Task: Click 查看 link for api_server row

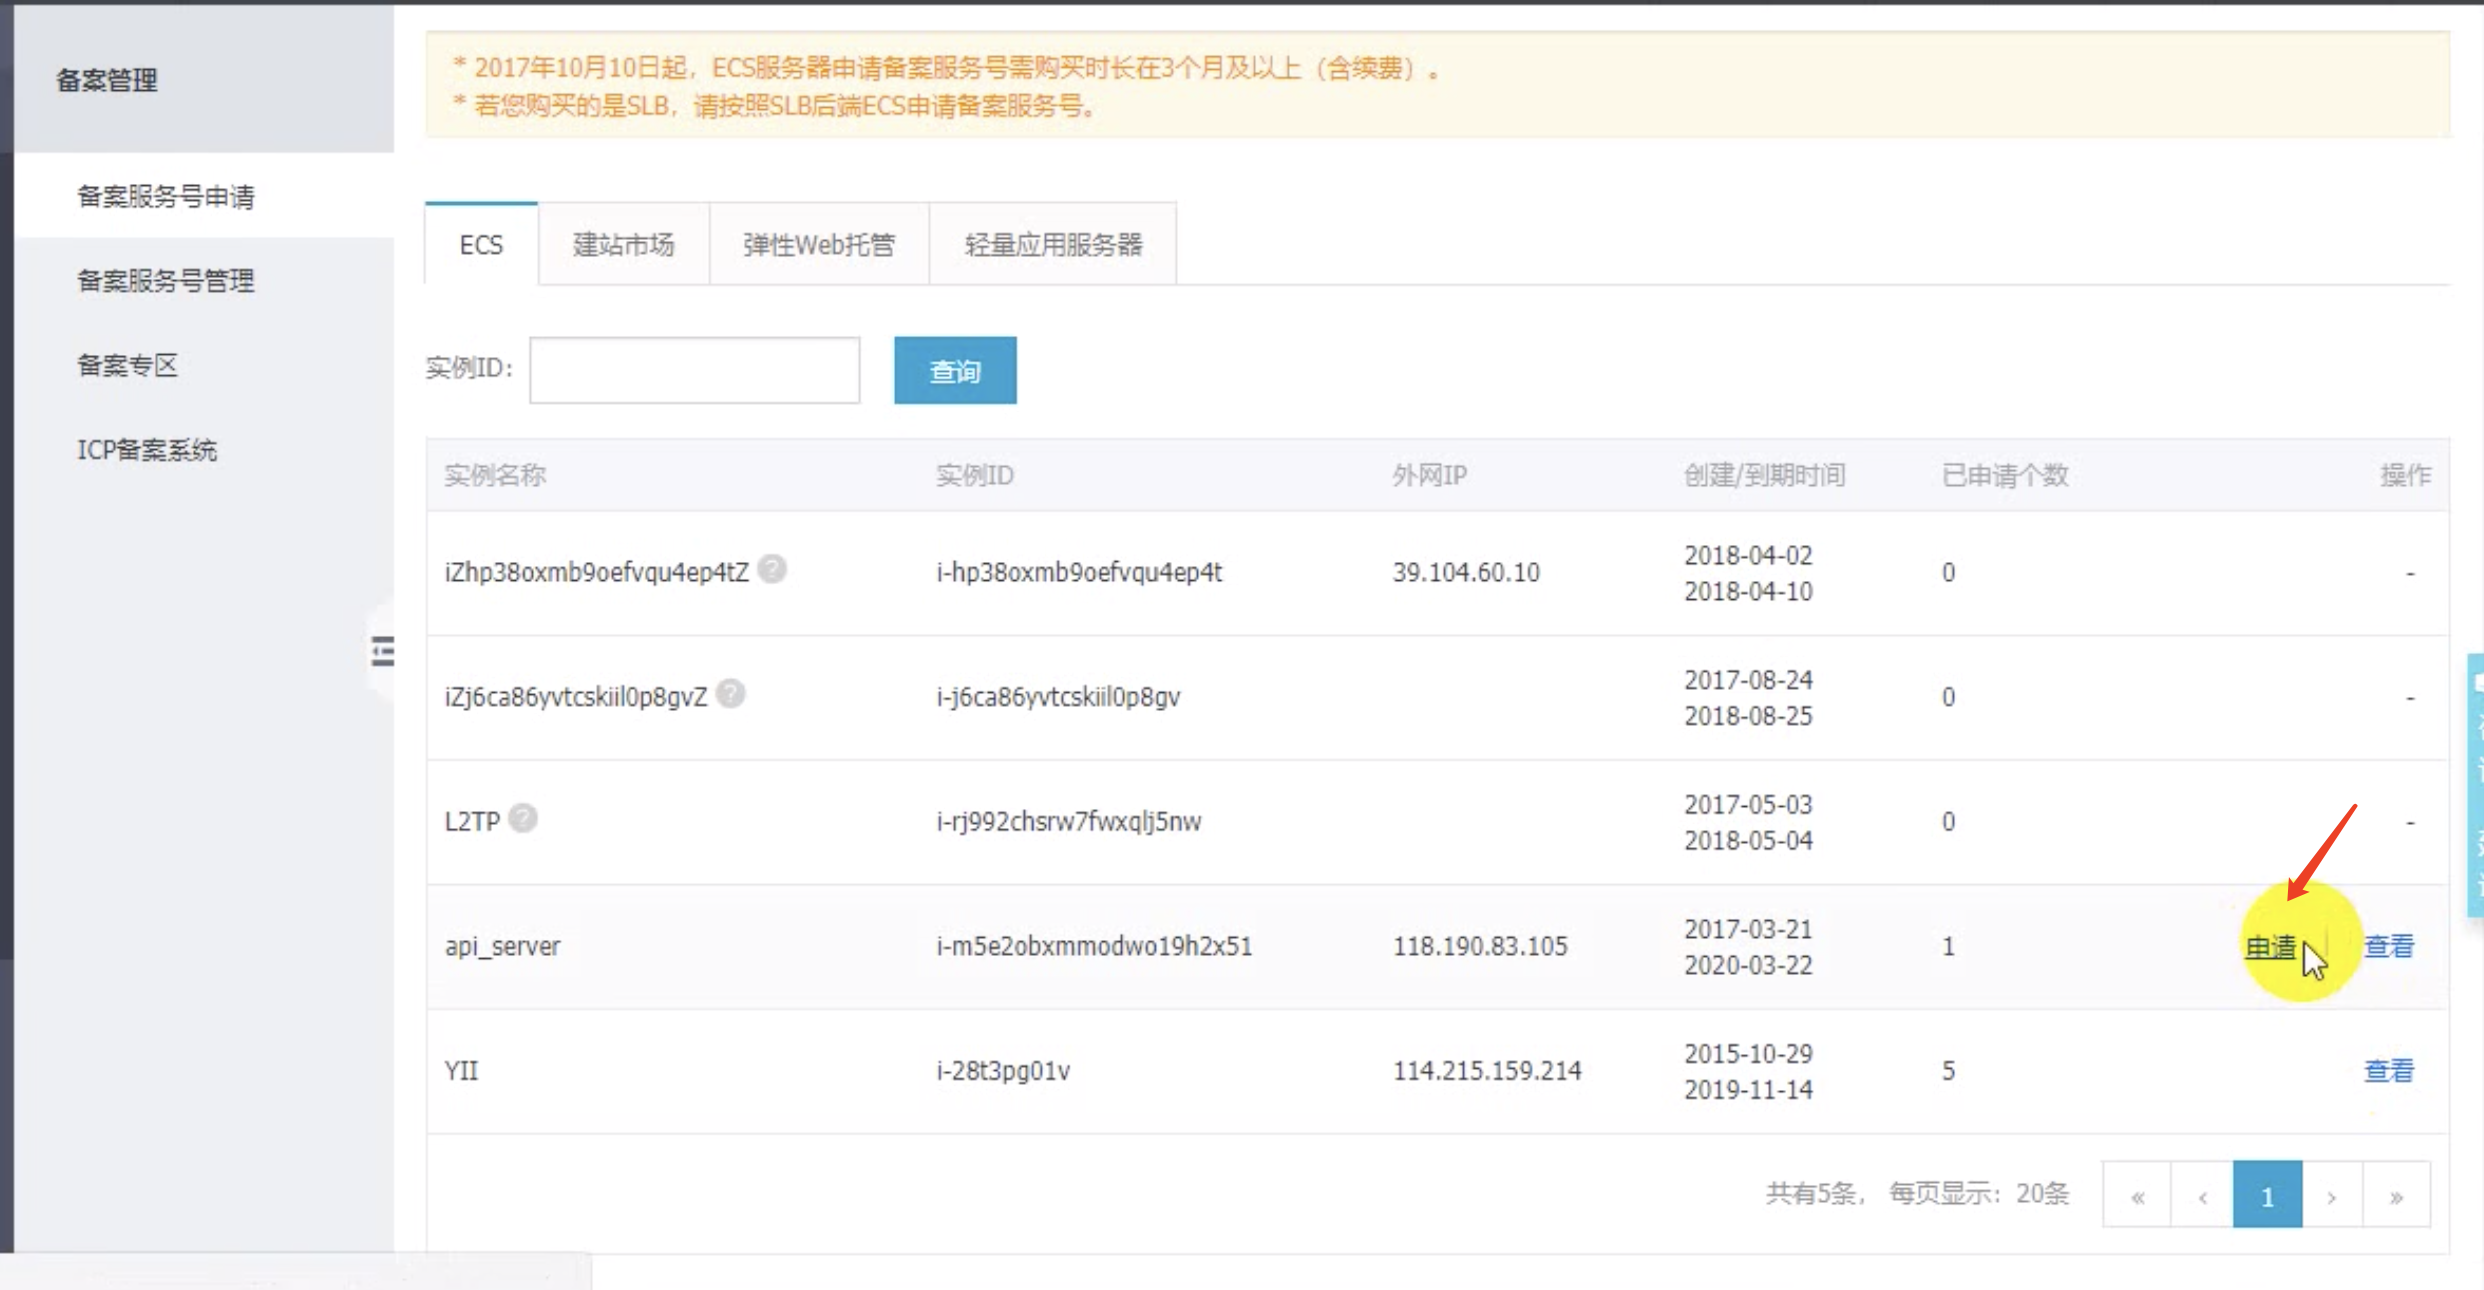Action: point(2388,946)
